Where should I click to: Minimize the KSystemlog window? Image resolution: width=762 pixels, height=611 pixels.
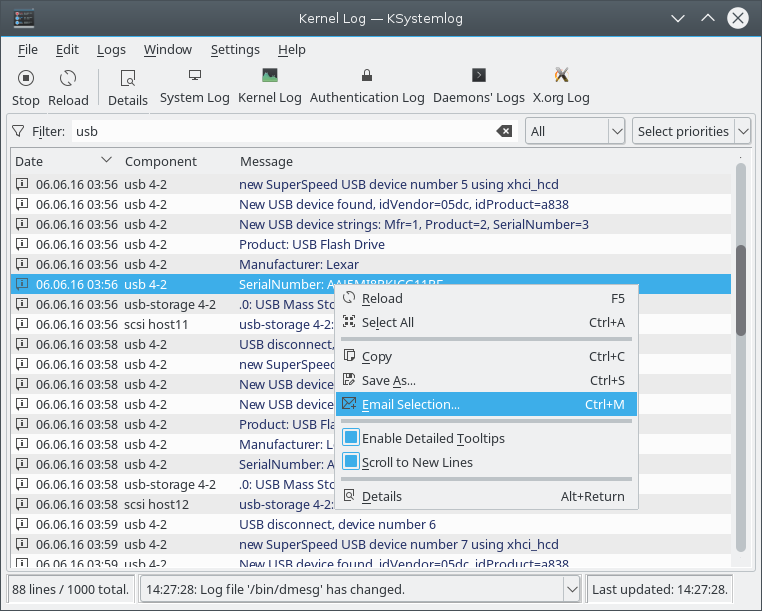678,18
